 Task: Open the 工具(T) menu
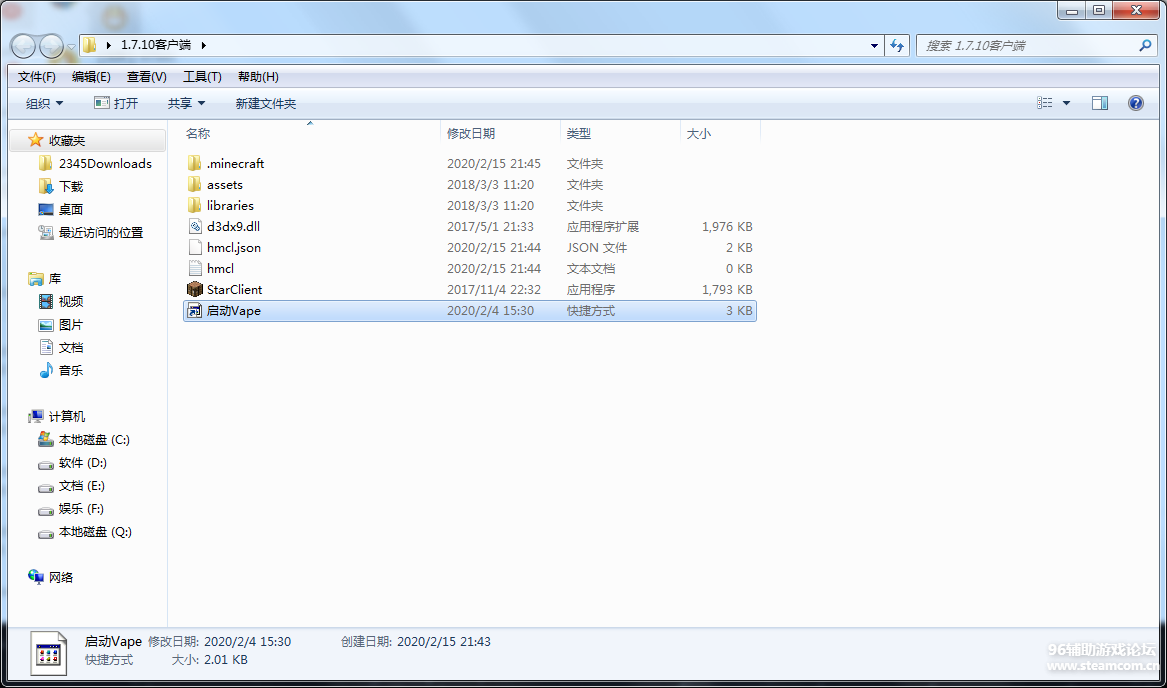pos(202,77)
